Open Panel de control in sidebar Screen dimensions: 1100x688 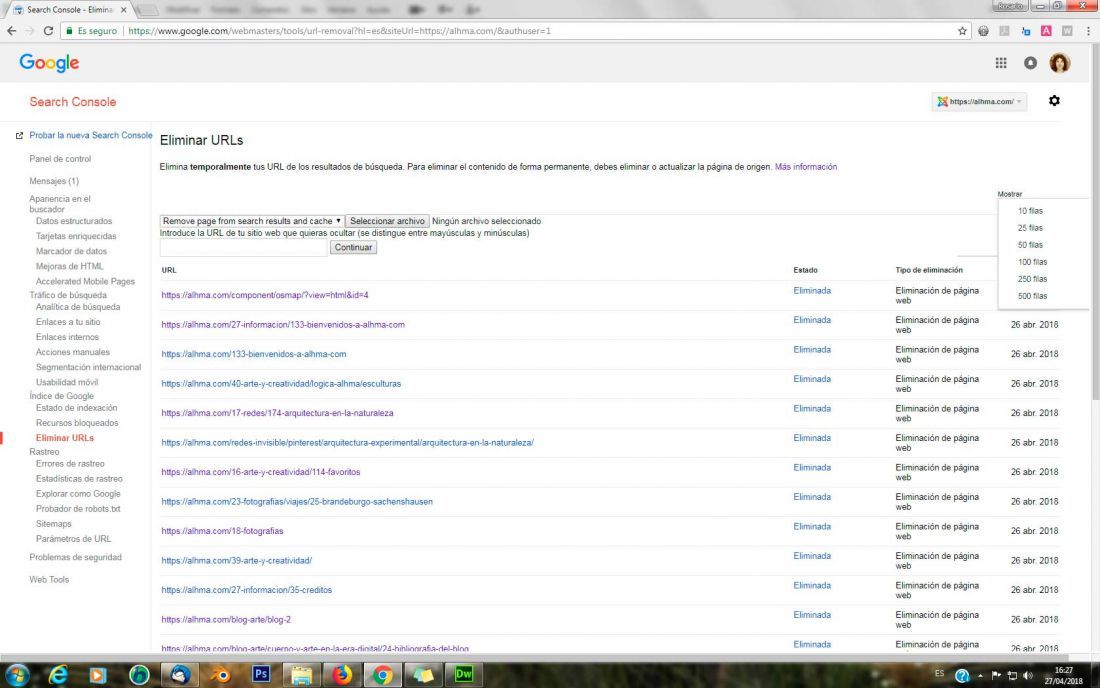point(60,159)
